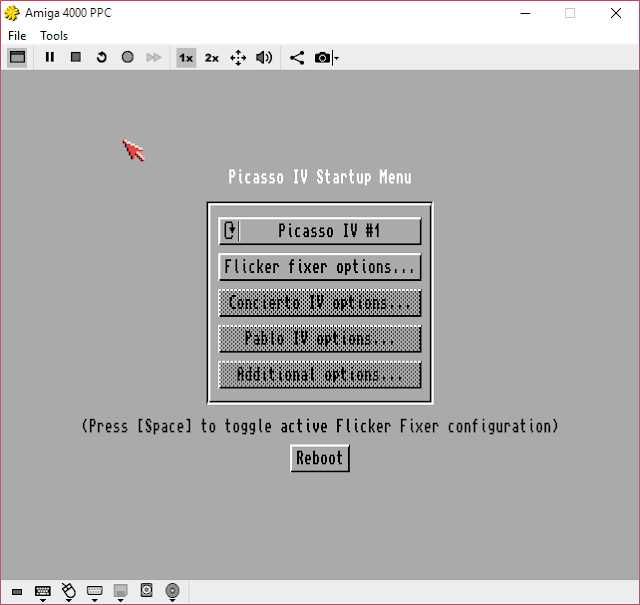Screen dimensions: 640x605
Task: Expand the dropdown arrow under mouse icon
Action: click(69, 601)
